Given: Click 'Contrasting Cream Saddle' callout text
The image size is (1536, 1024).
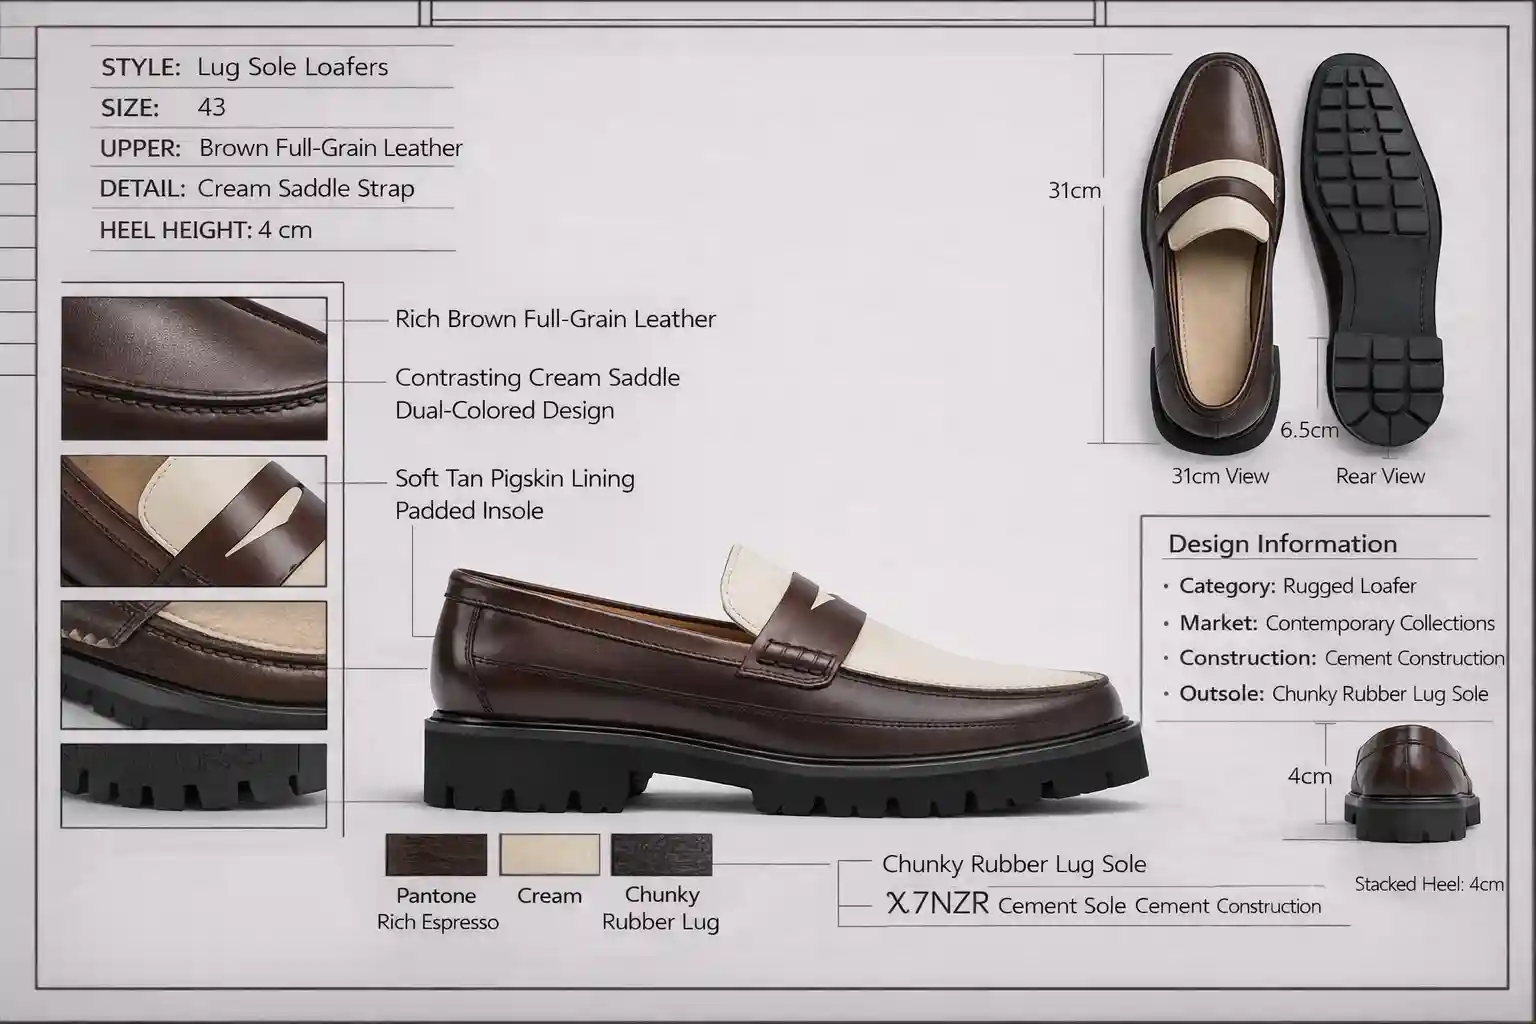Looking at the screenshot, I should 537,377.
